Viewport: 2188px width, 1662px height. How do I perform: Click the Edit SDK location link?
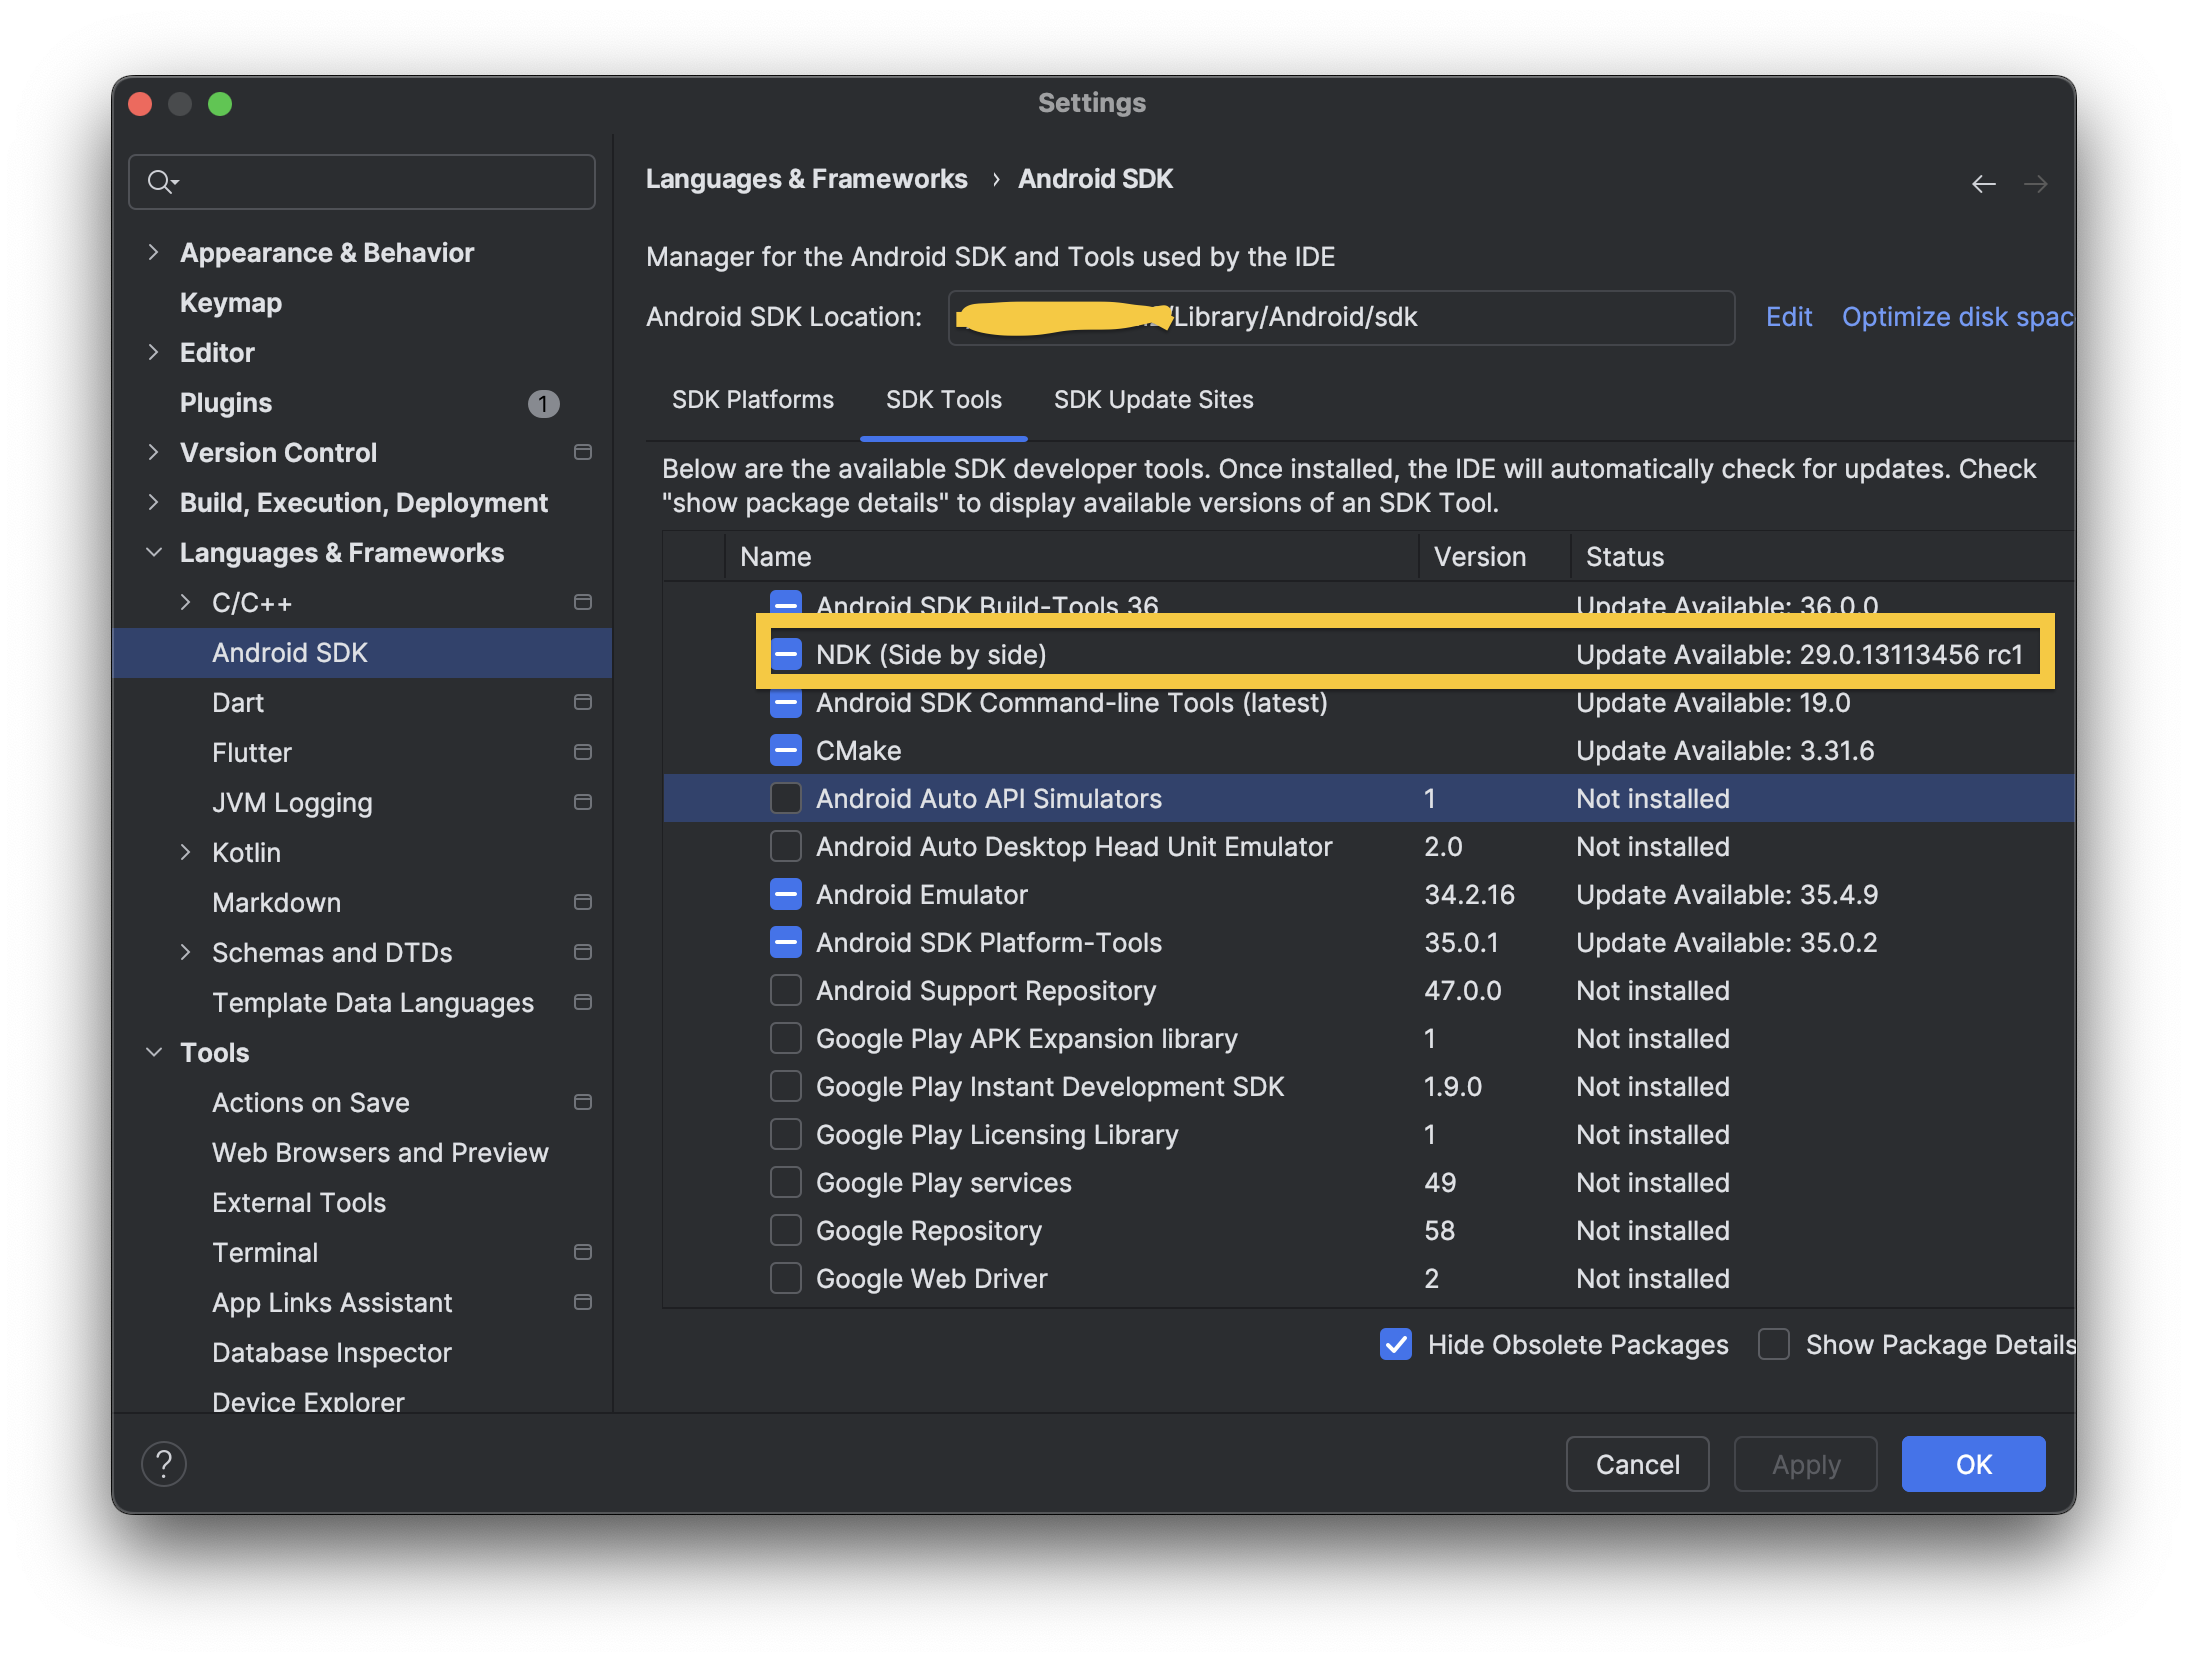tap(1788, 317)
